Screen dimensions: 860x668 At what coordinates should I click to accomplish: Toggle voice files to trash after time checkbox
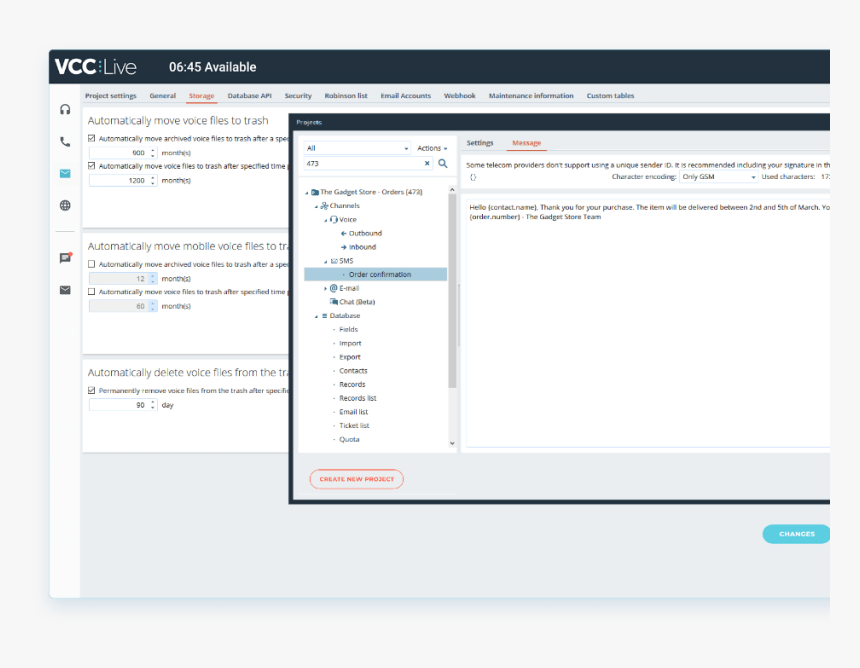[x=92, y=166]
